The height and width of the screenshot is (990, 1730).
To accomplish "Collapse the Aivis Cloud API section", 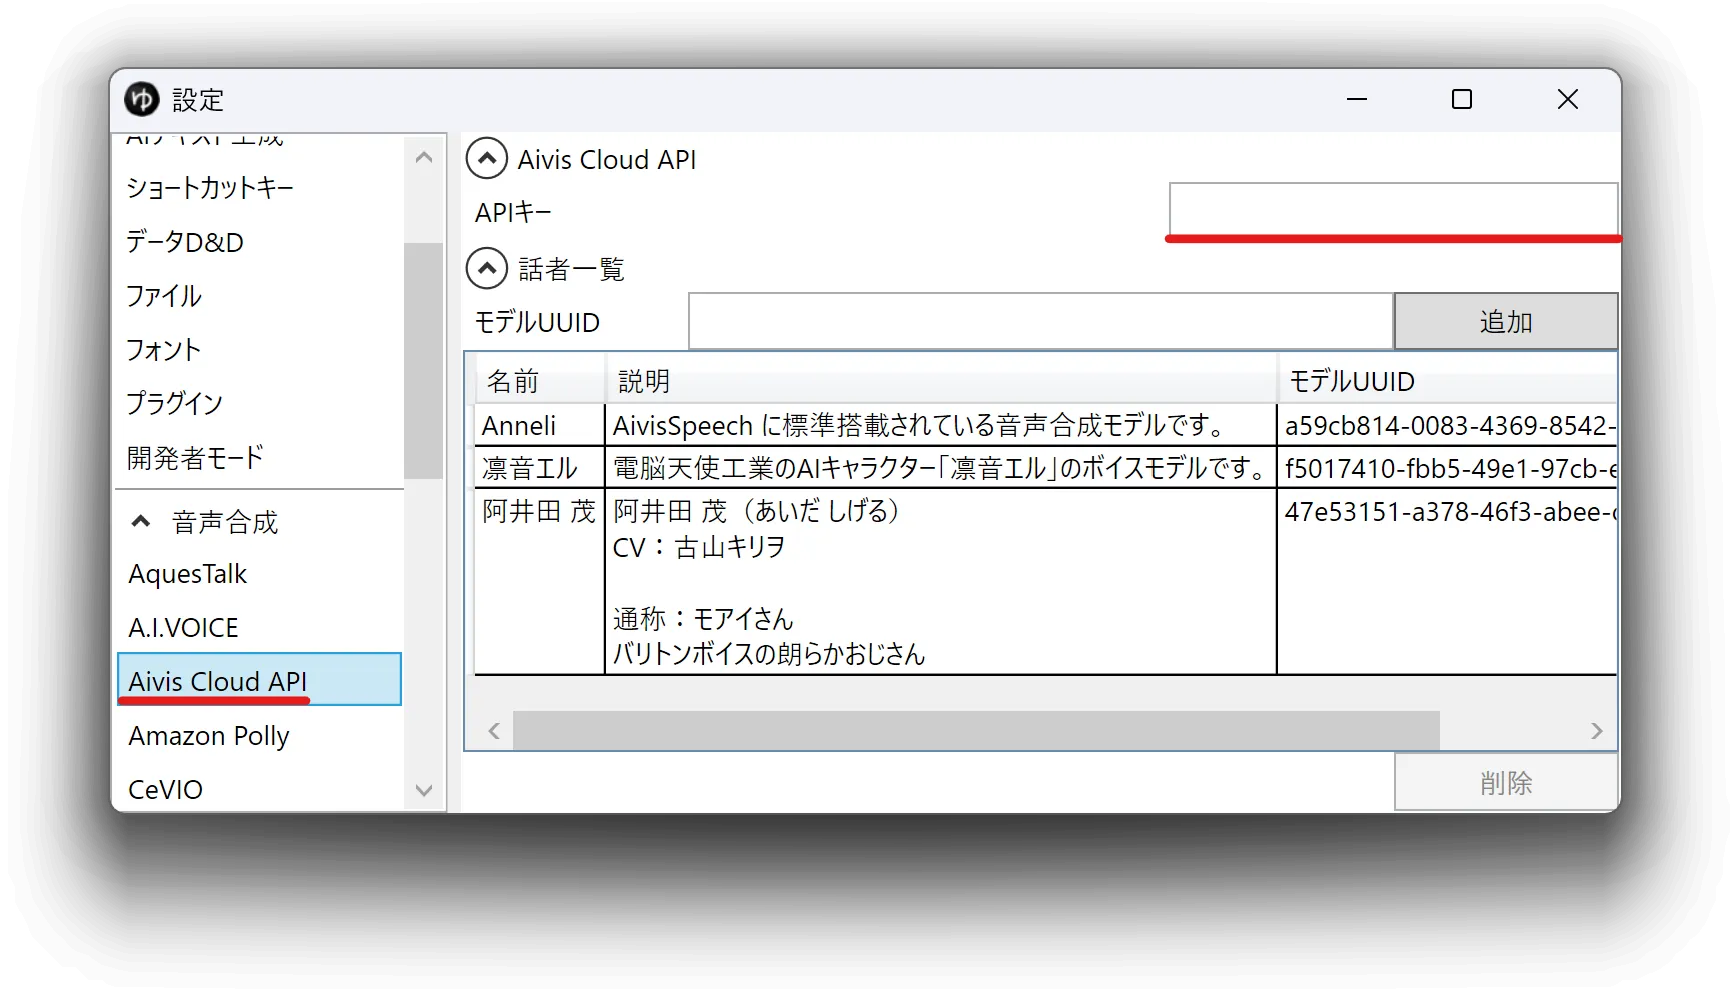I will (x=487, y=159).
